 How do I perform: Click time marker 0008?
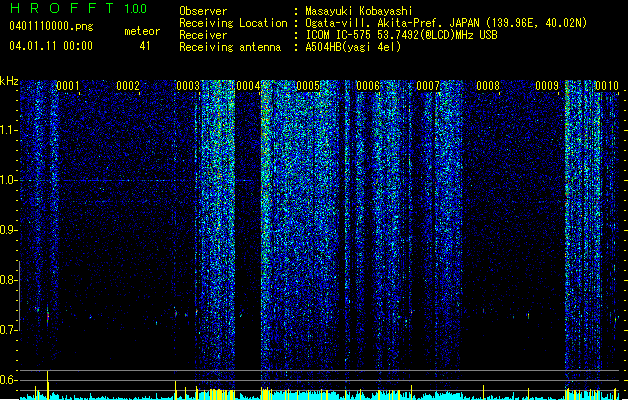(x=488, y=86)
